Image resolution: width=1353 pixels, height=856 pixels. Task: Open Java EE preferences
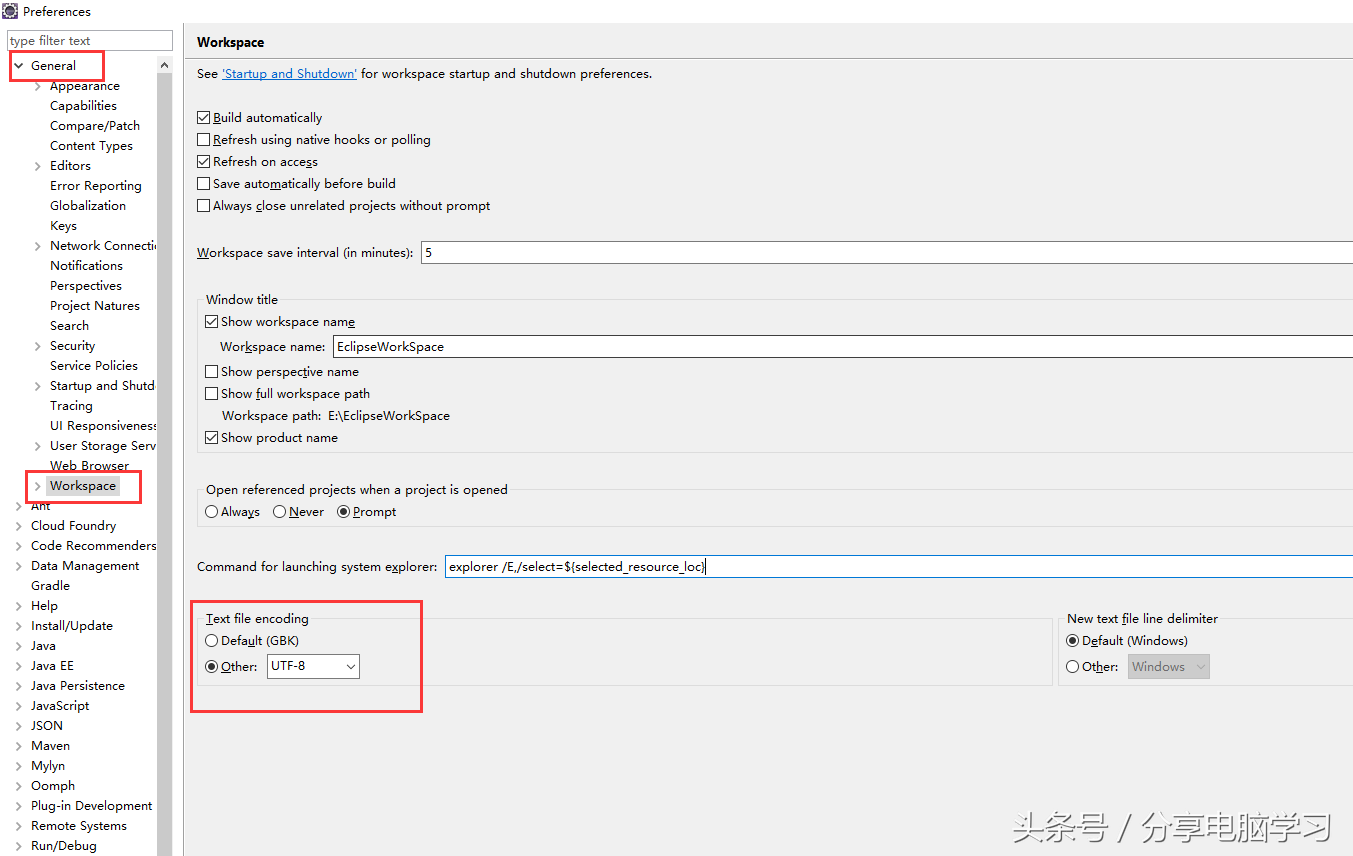click(52, 666)
